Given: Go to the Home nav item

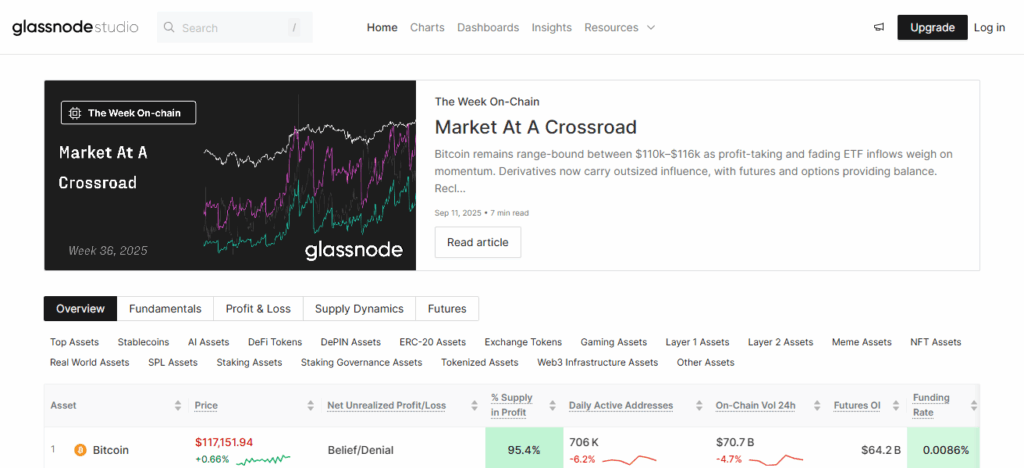Looking at the screenshot, I should click(x=382, y=27).
